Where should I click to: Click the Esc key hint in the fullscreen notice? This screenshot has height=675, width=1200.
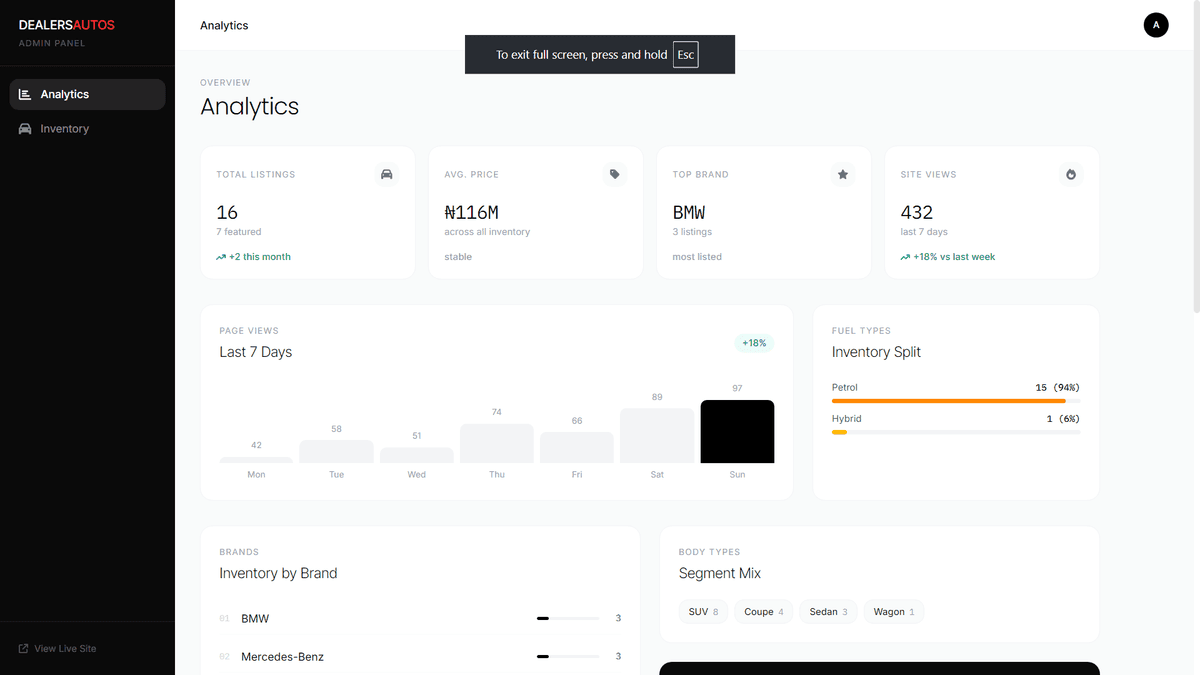[685, 55]
